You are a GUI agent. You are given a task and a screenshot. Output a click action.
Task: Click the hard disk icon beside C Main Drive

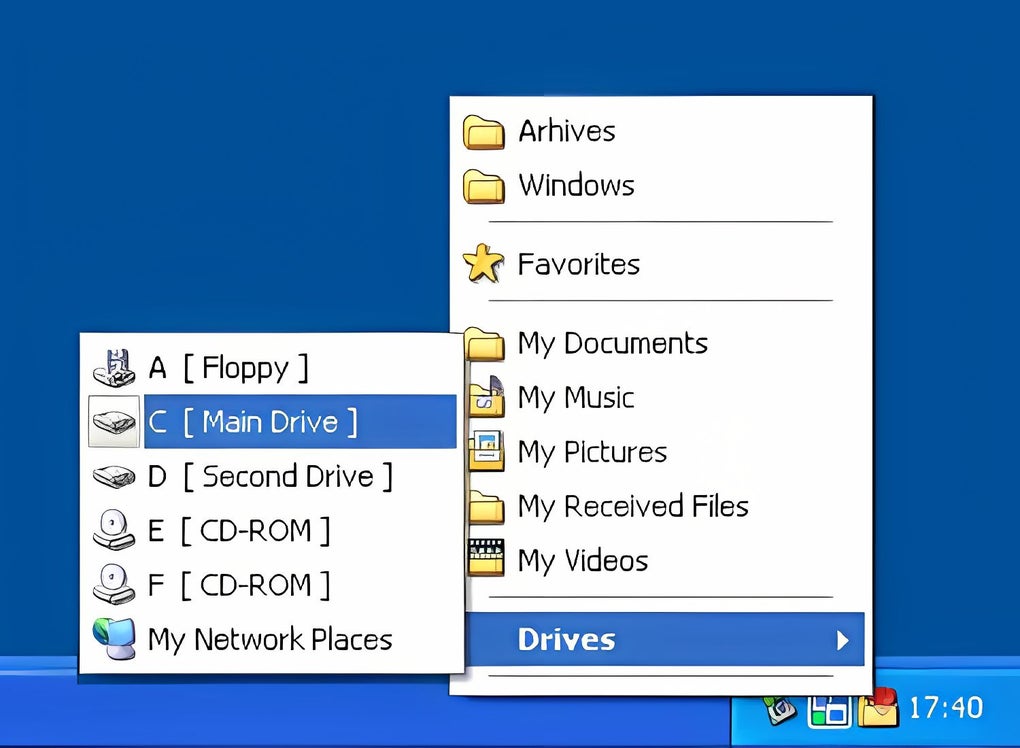pyautogui.click(x=113, y=421)
